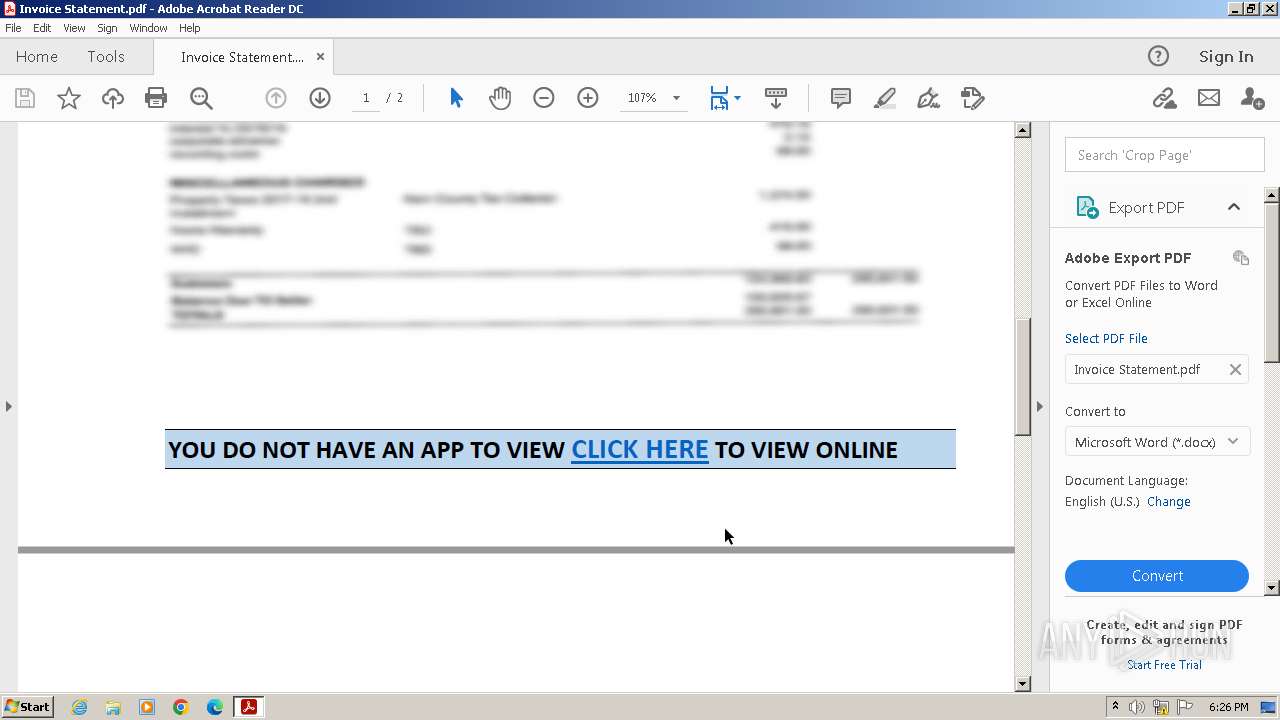Activate the Selection arrow tool

tap(456, 98)
